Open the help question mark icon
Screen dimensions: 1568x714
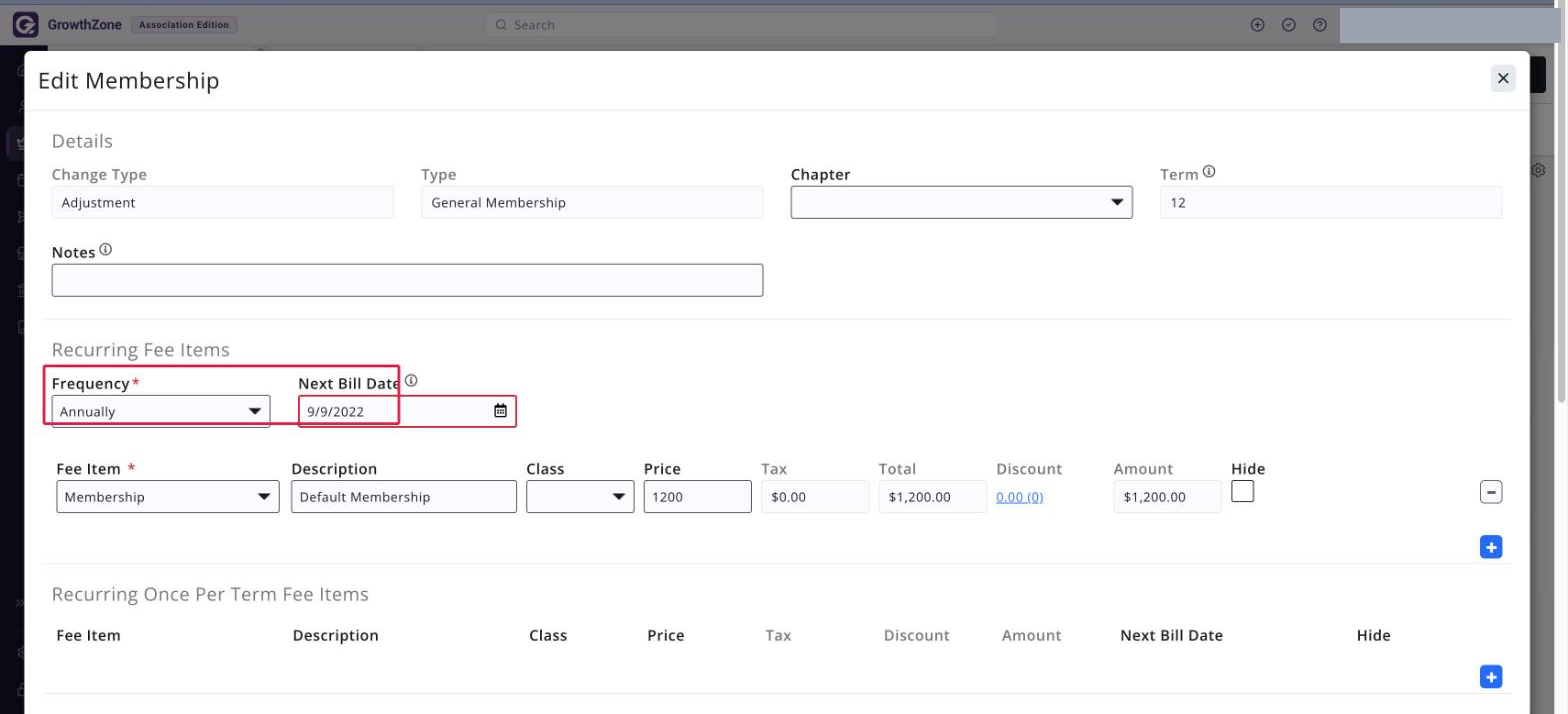click(x=1320, y=25)
